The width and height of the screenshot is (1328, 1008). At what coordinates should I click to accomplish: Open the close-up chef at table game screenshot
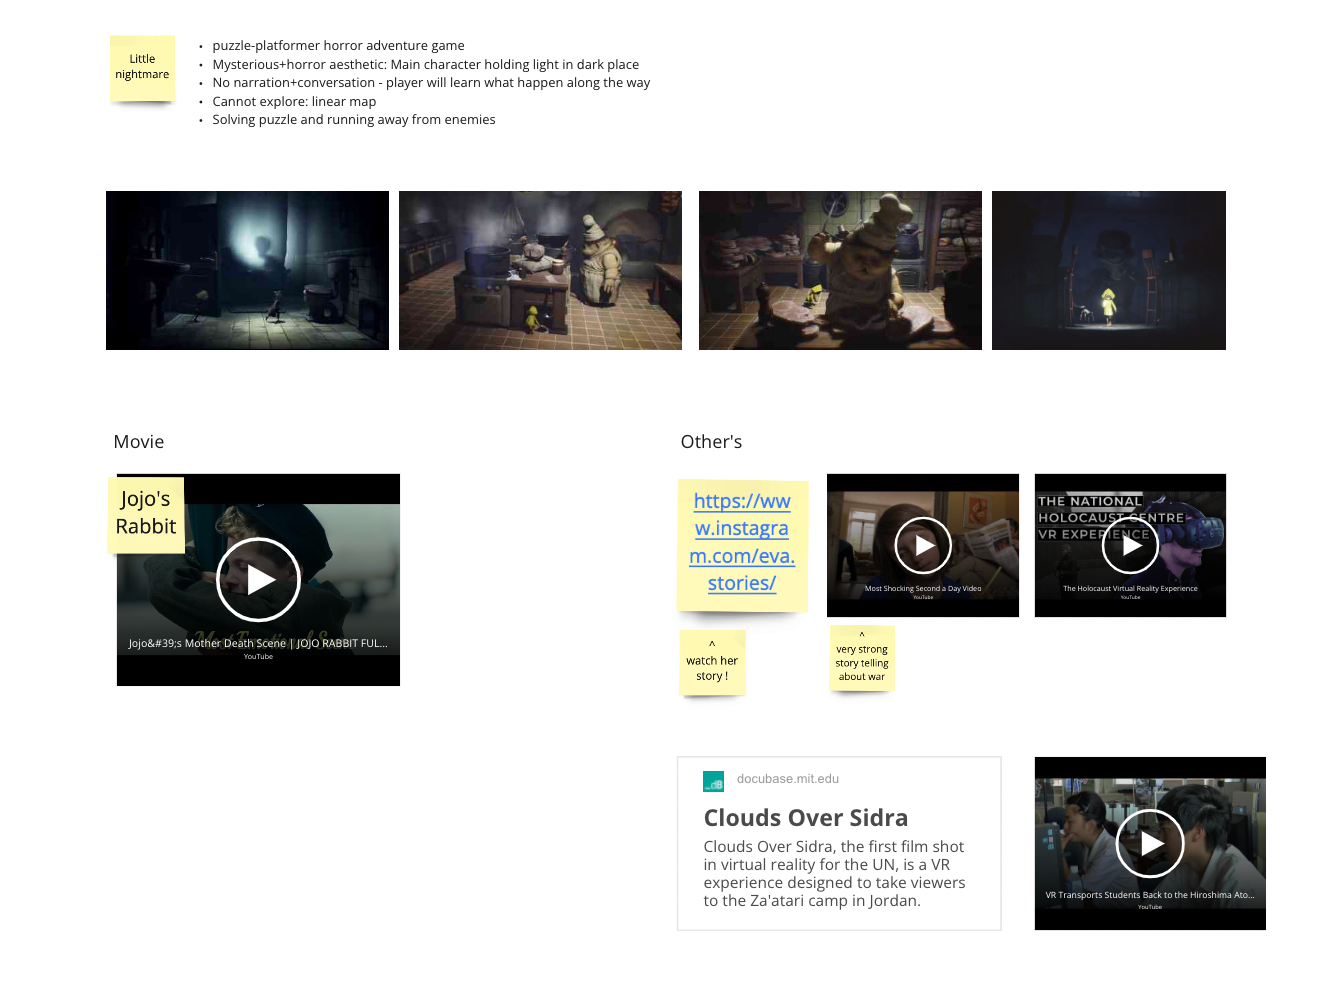click(840, 270)
